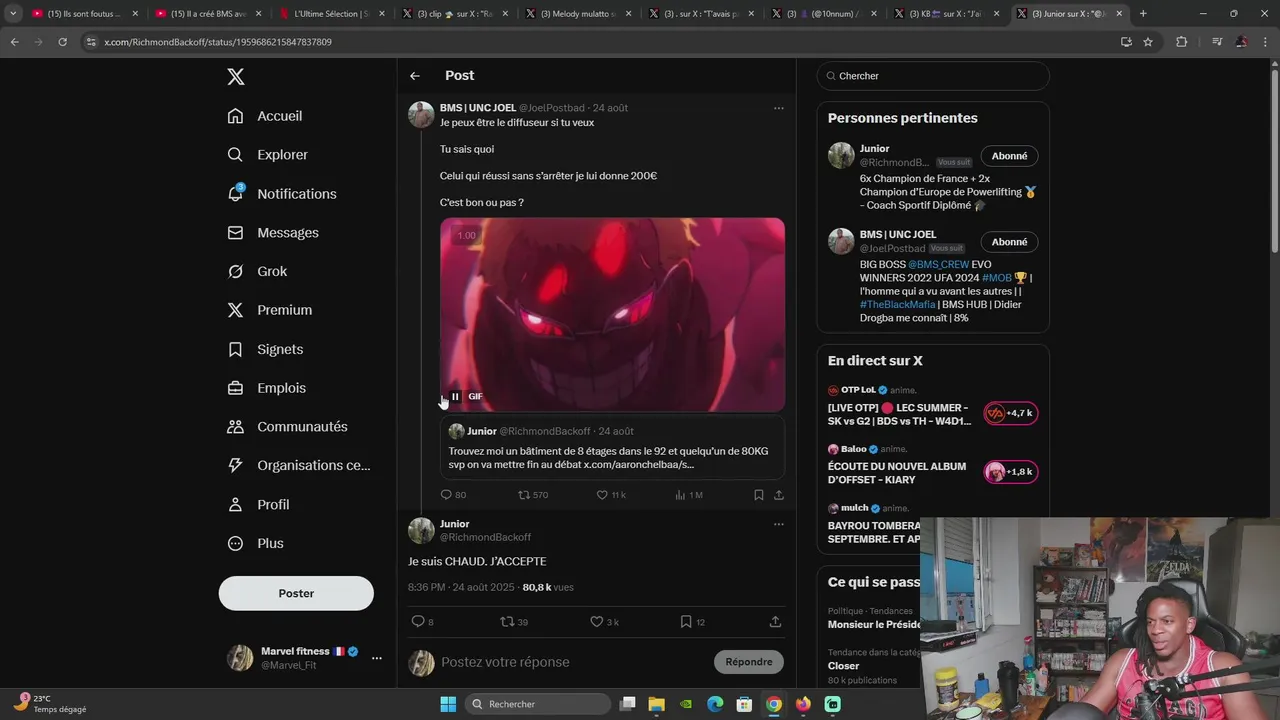Bookmark page with star icon
This screenshot has width=1280, height=720.
coord(1148,42)
